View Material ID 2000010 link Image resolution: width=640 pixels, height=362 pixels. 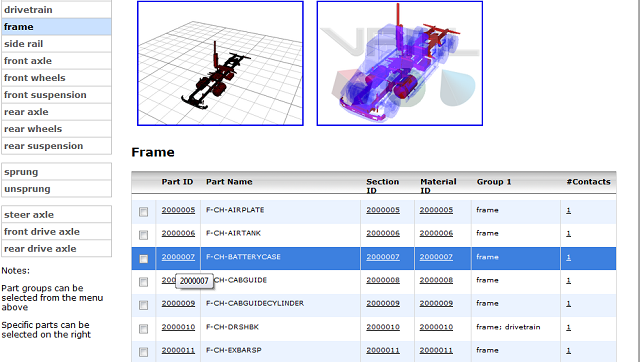pos(436,327)
